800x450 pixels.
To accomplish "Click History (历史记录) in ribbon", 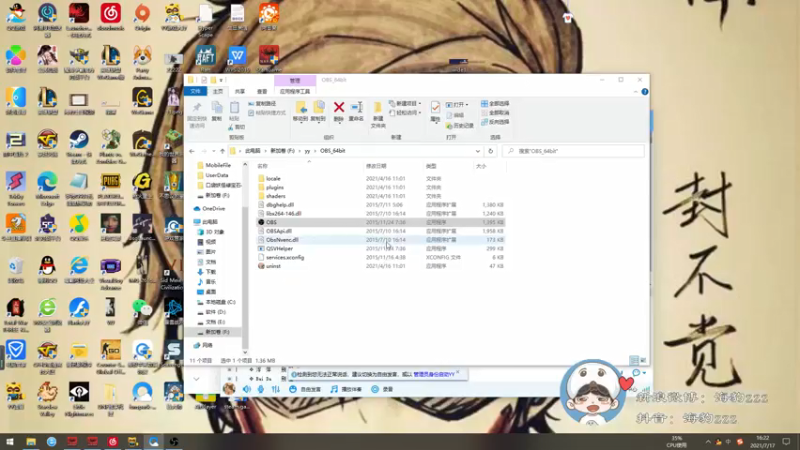I will tap(460, 126).
